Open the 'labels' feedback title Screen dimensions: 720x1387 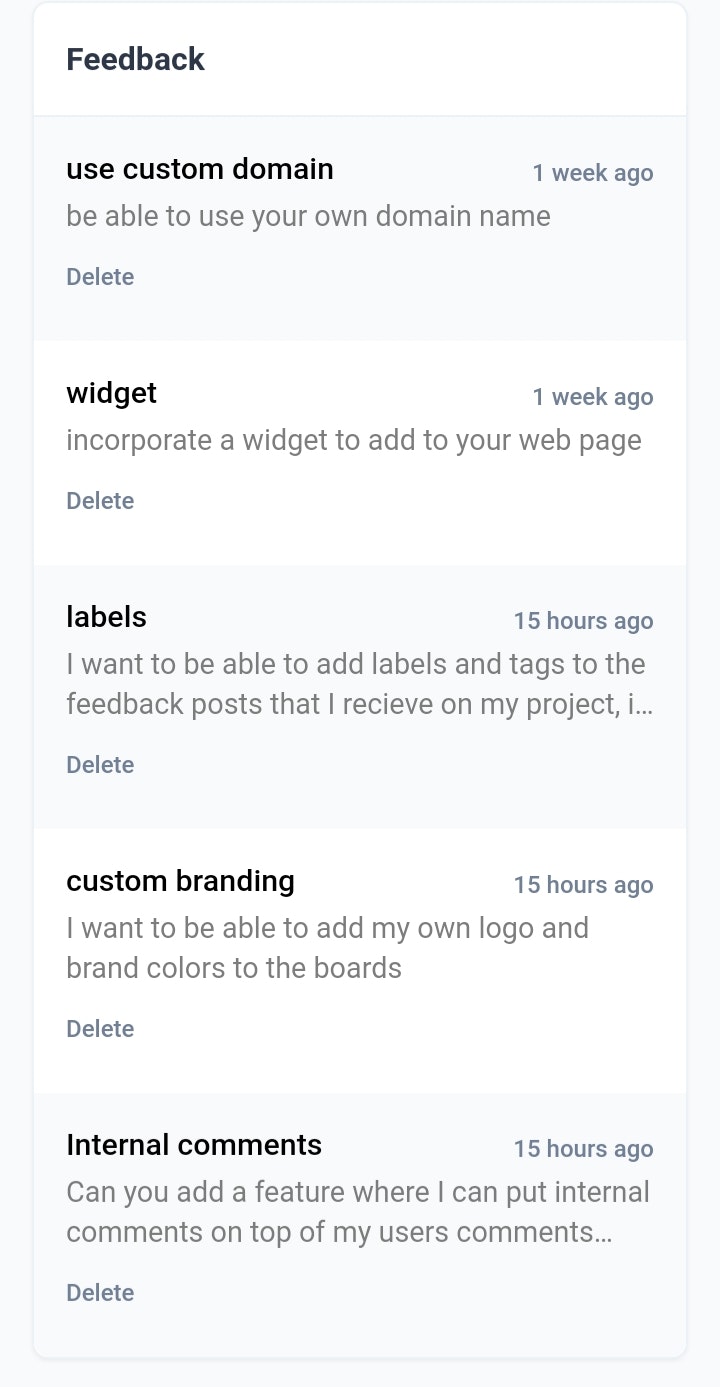[x=107, y=617]
